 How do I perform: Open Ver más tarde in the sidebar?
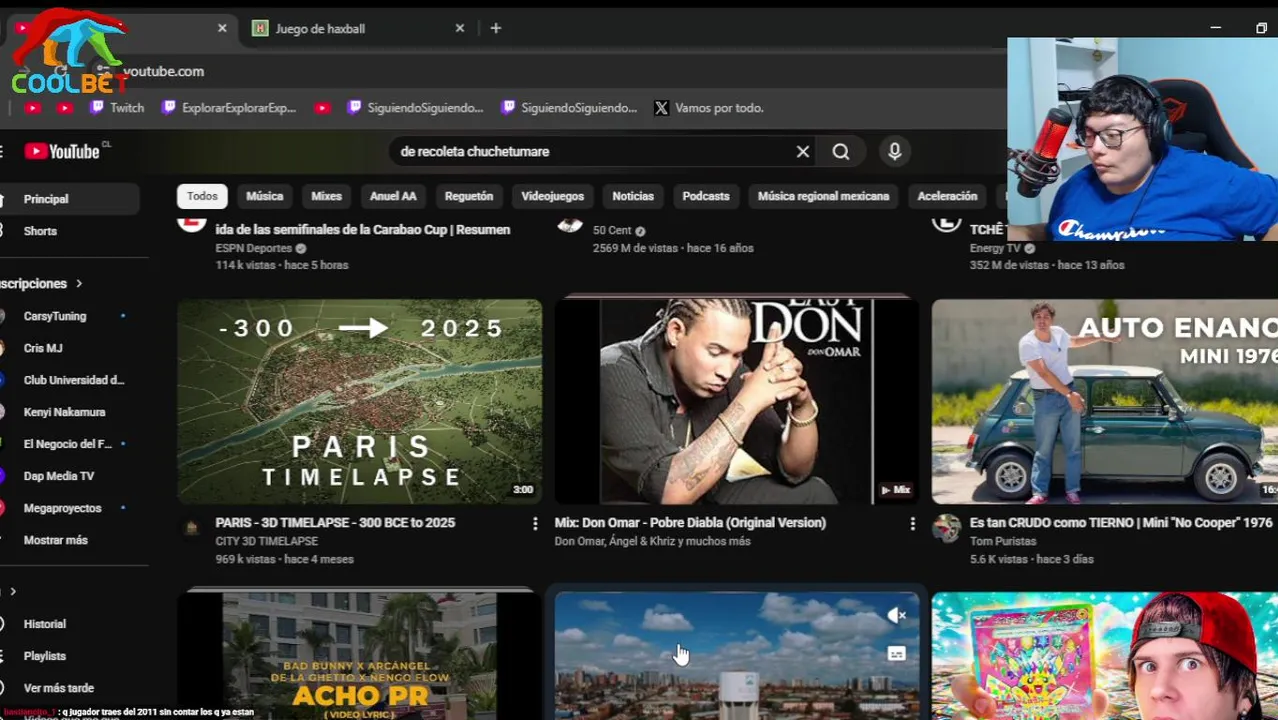[x=70, y=688]
